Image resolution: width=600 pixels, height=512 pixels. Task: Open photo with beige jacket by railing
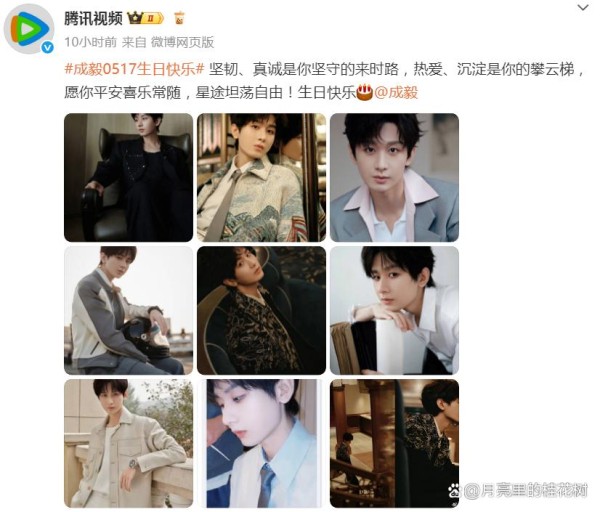(x=129, y=444)
